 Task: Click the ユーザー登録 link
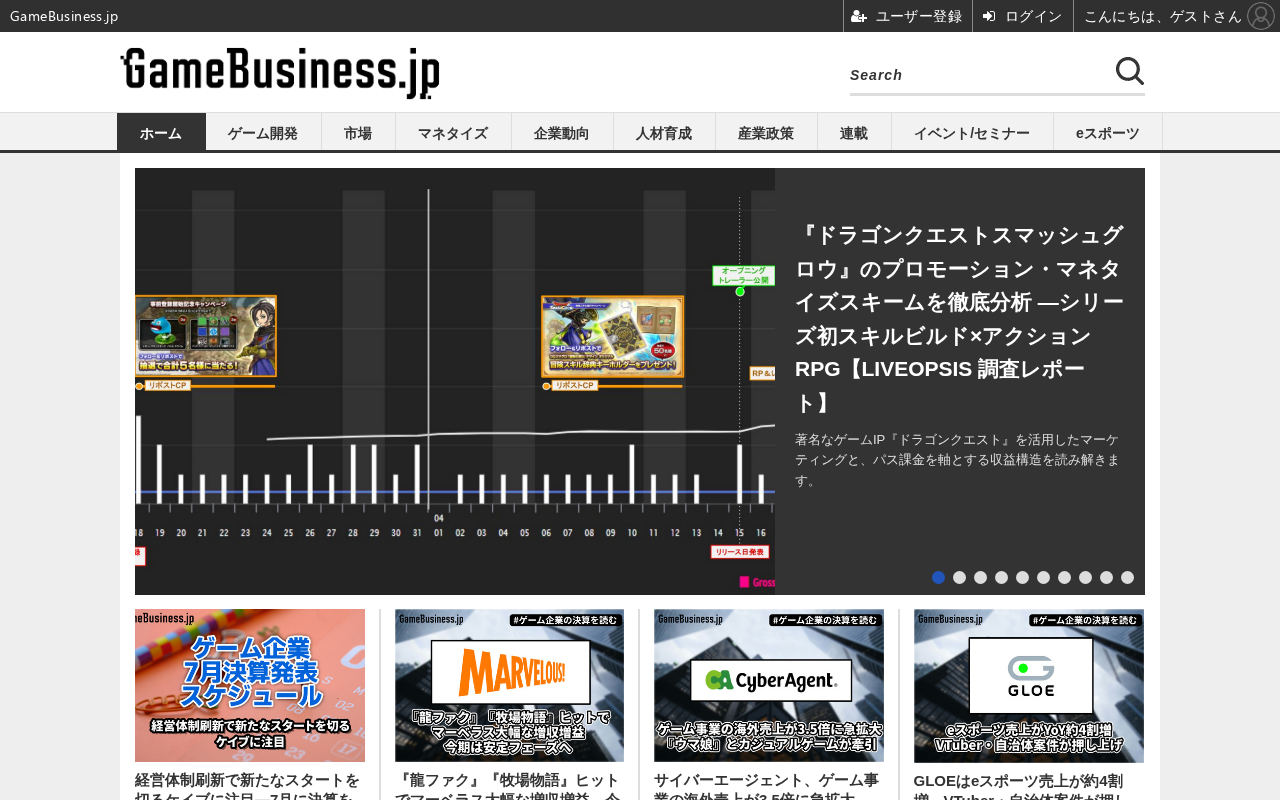point(918,16)
